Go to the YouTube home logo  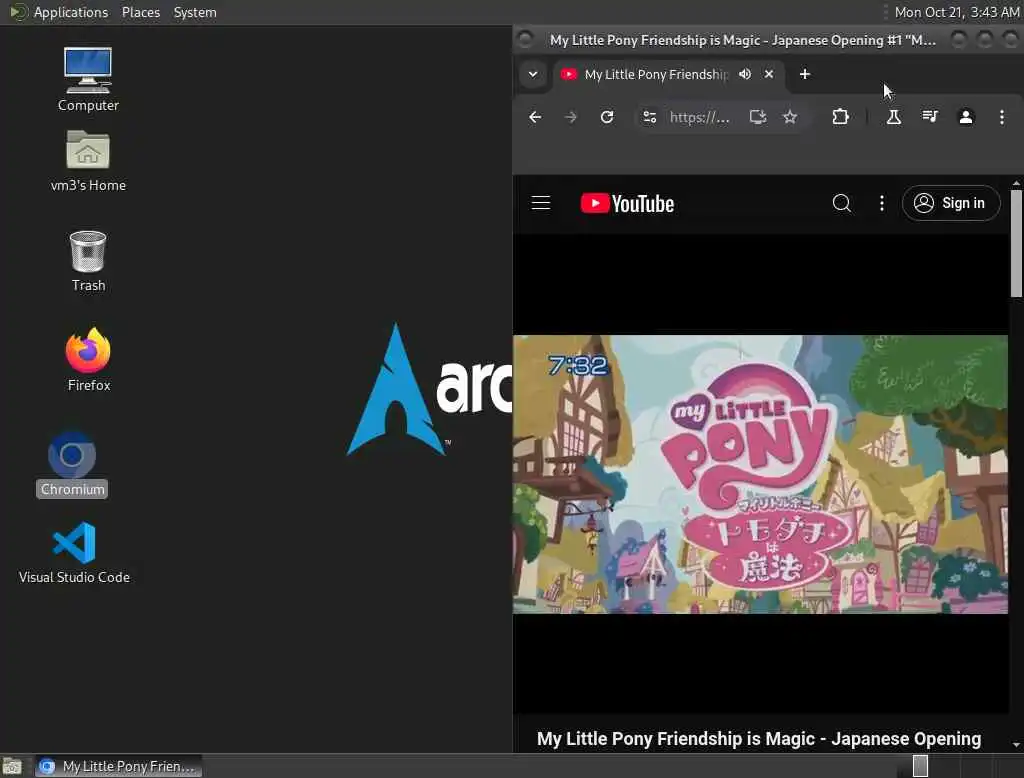pos(627,203)
